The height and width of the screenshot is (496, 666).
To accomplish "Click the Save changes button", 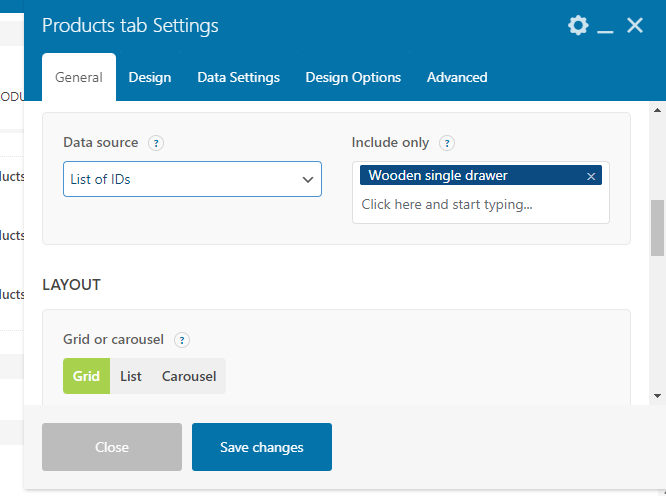I will (x=262, y=447).
